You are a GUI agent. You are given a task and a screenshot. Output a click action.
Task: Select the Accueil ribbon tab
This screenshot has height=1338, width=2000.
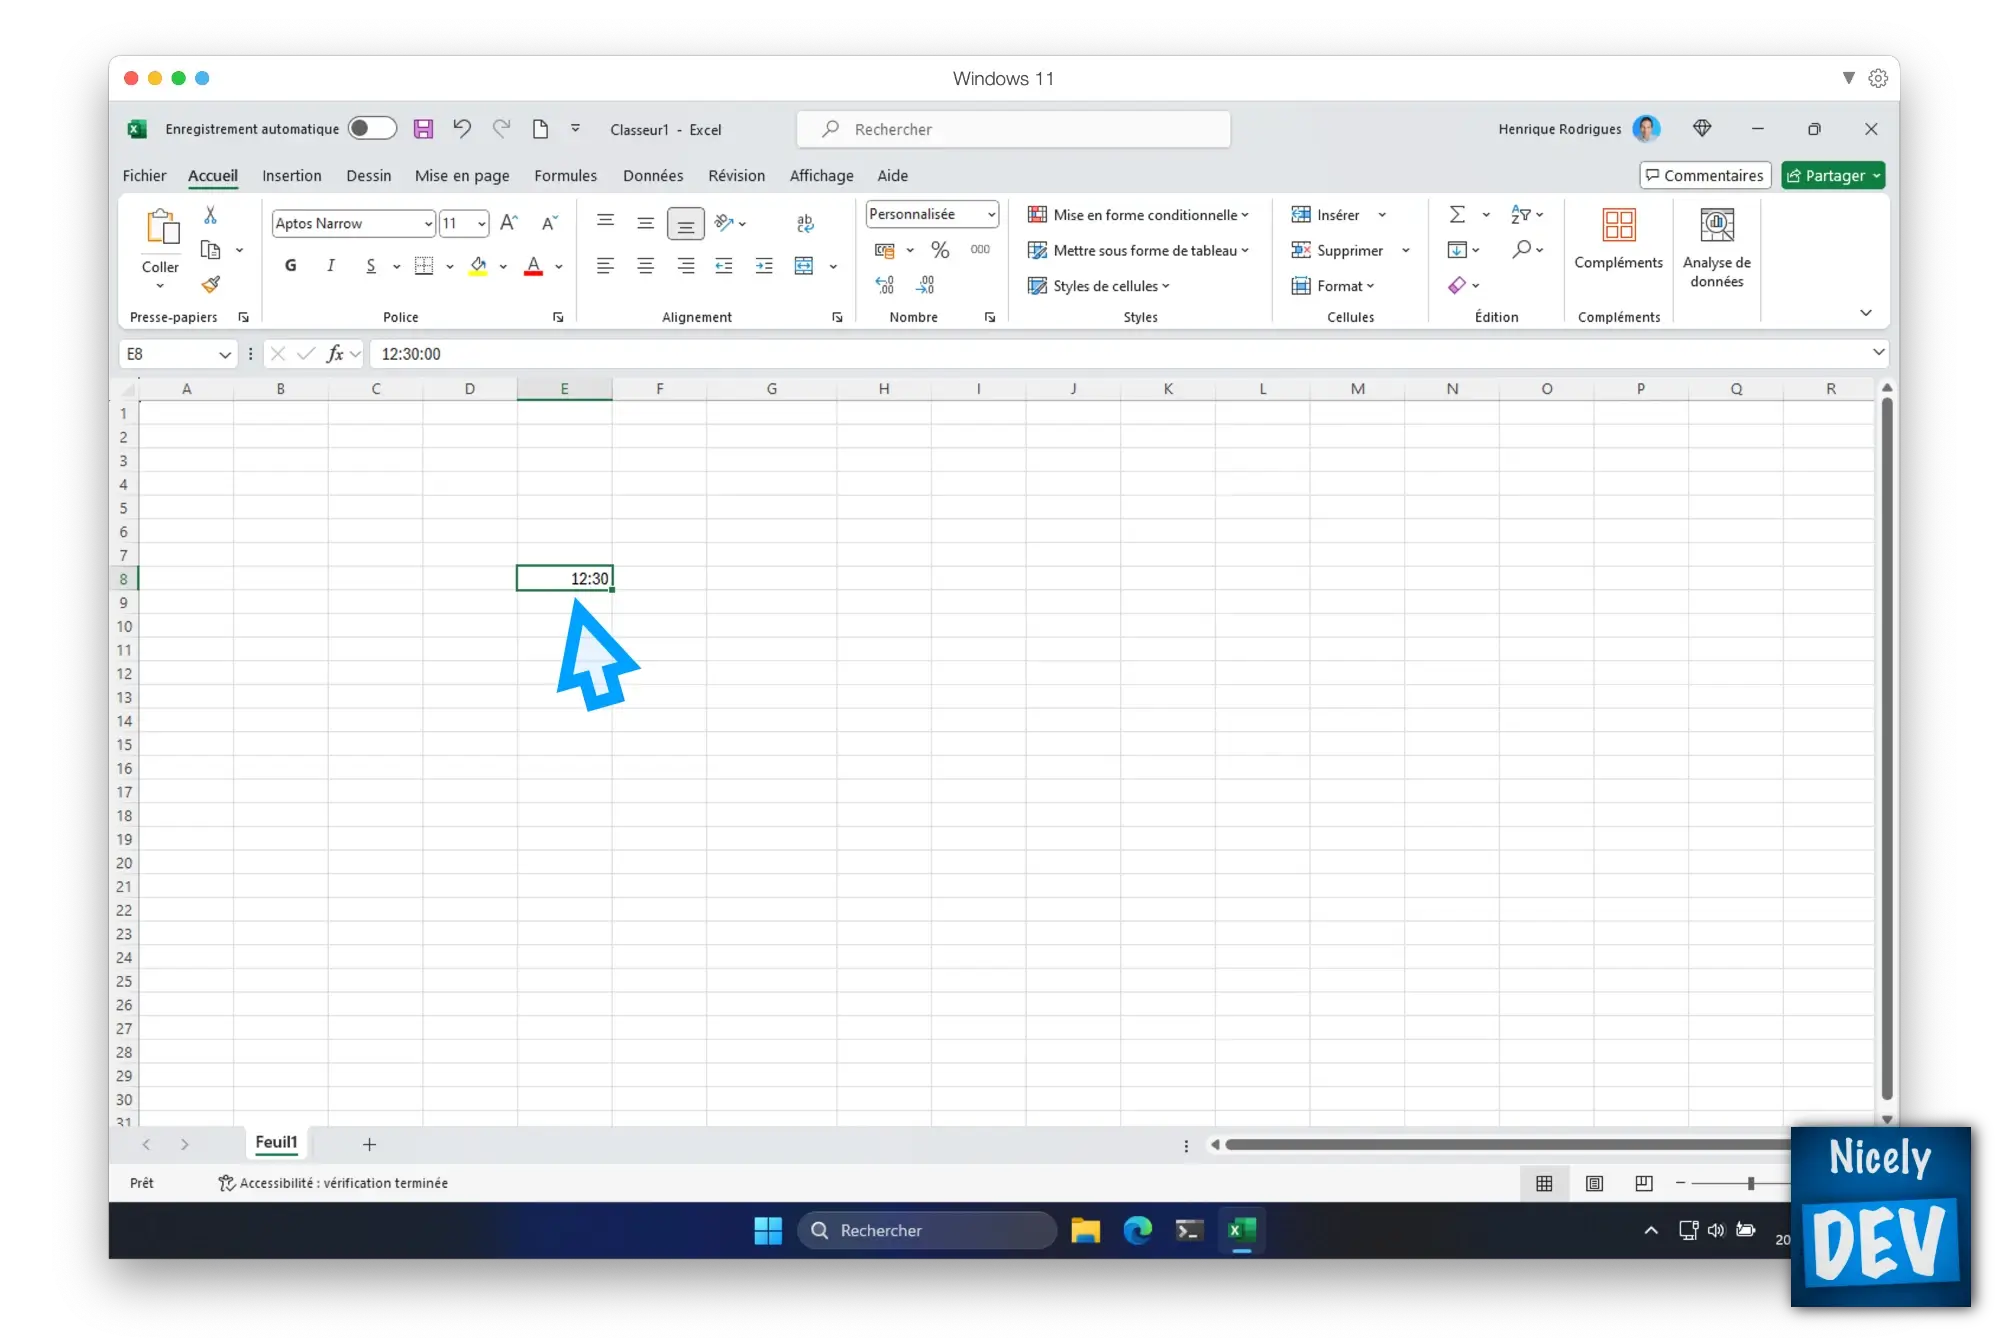(212, 175)
